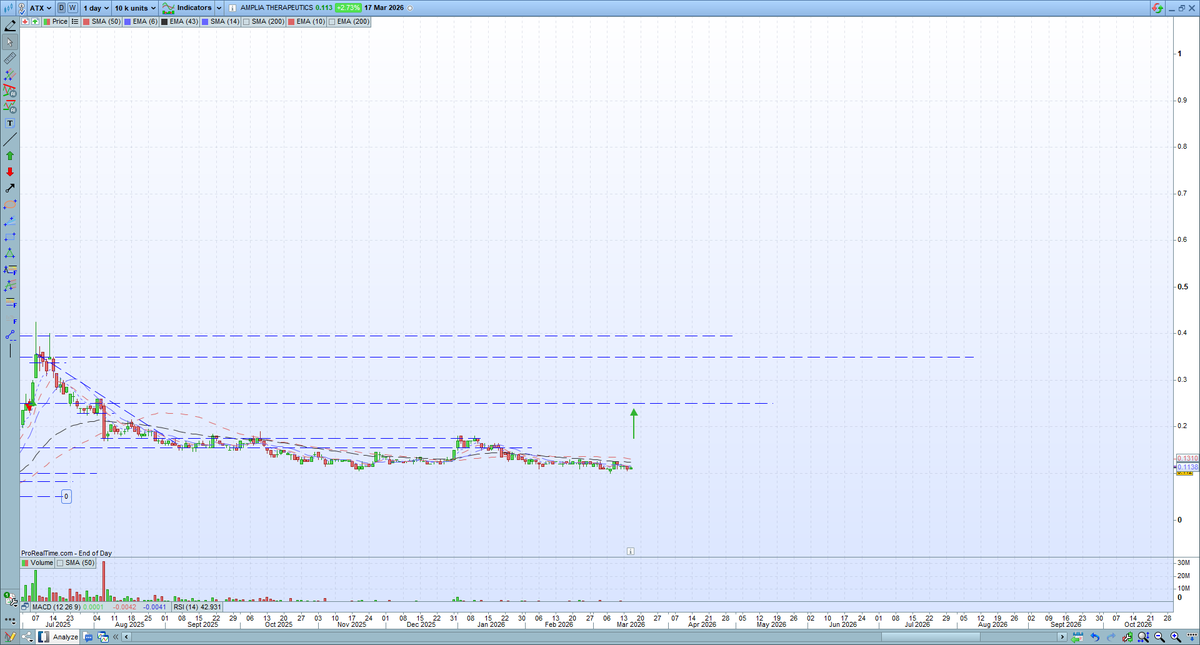Select the straight line drawing tool
This screenshot has height=645, width=1200.
click(10, 139)
